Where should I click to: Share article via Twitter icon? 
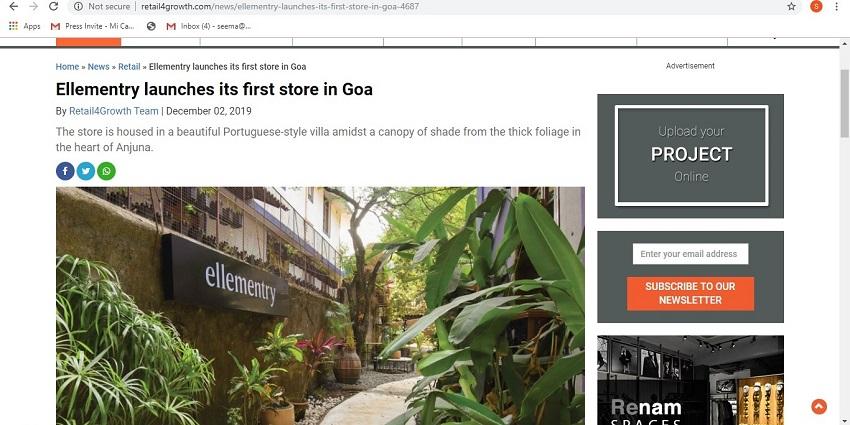tap(86, 171)
